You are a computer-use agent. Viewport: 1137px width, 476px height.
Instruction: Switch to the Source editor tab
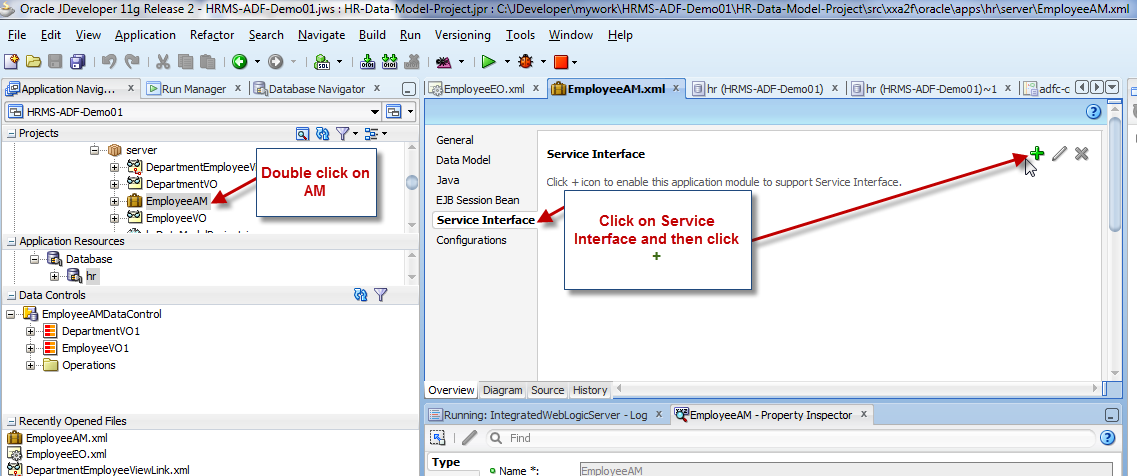click(x=547, y=390)
